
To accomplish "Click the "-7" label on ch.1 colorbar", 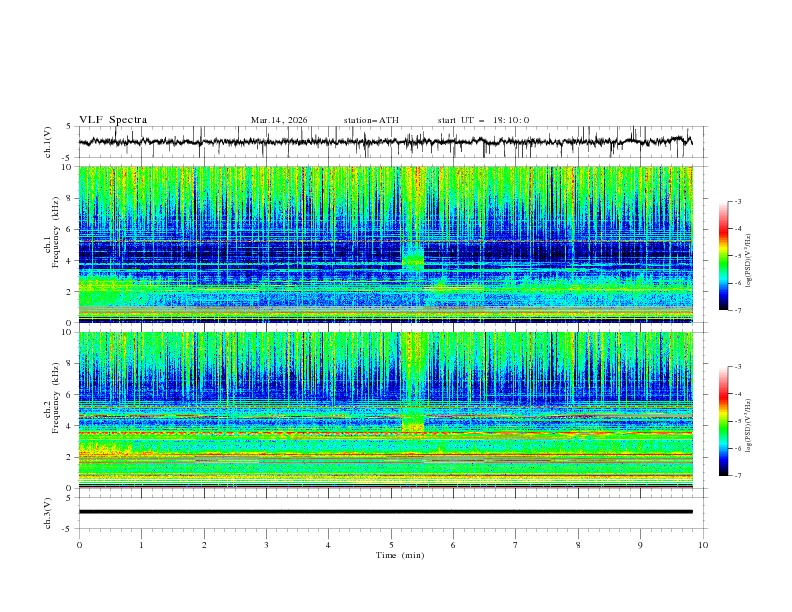I will [738, 311].
